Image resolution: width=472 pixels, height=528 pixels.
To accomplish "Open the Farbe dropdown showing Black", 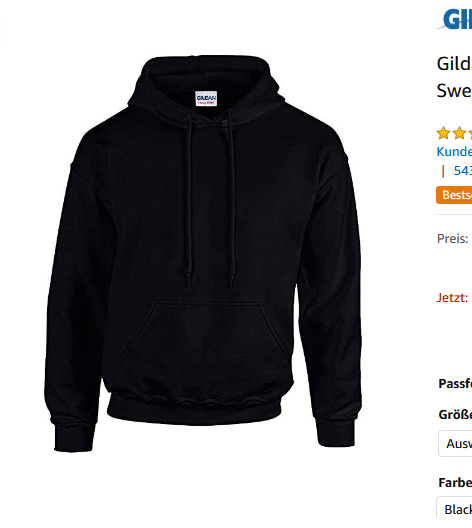I will (x=454, y=508).
